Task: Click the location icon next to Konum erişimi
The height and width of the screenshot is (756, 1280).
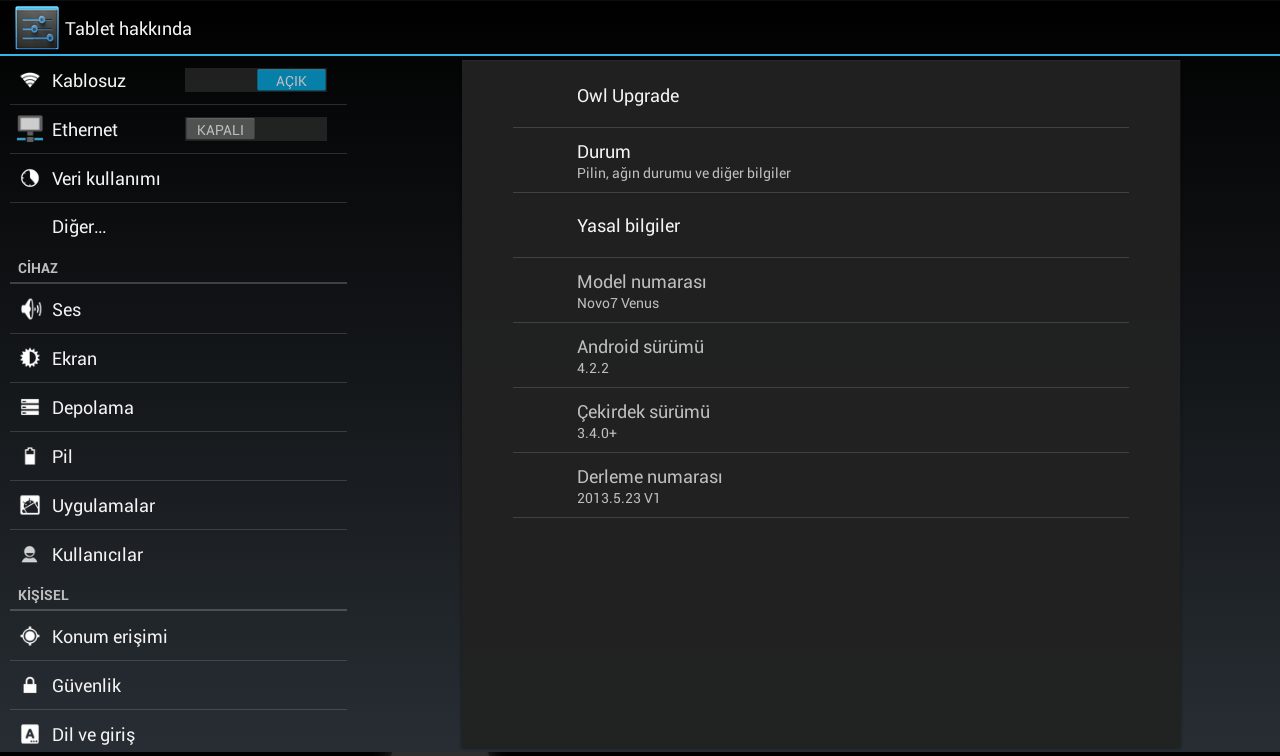Action: click(30, 636)
